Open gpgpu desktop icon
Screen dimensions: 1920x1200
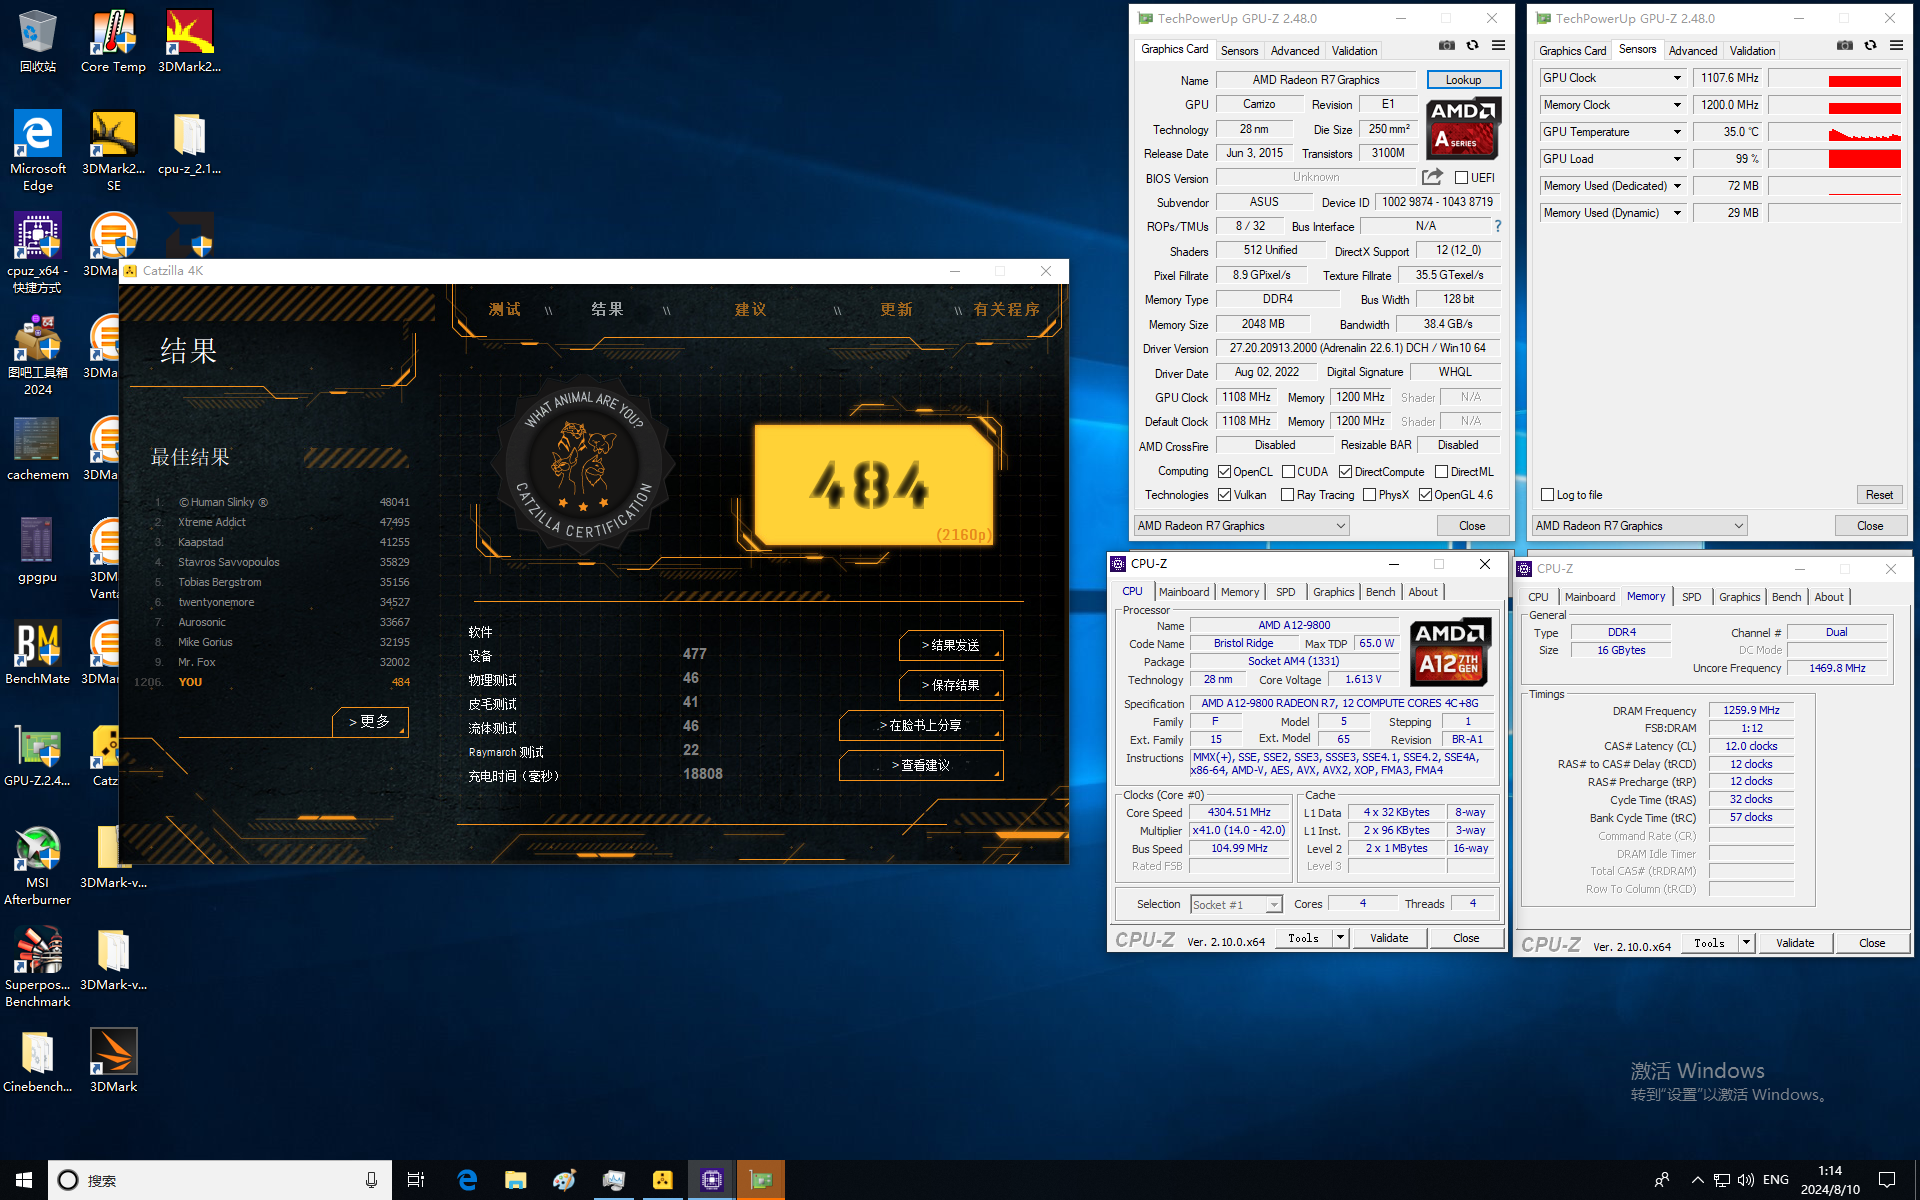click(37, 551)
